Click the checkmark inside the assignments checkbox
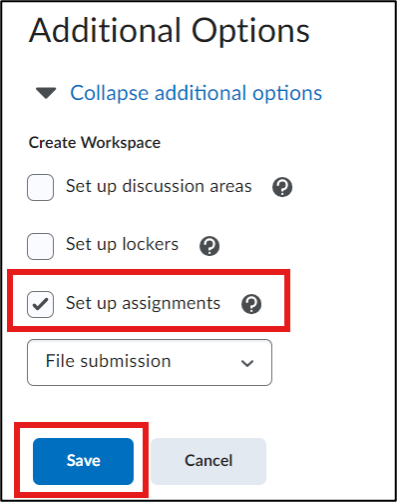 pos(41,304)
